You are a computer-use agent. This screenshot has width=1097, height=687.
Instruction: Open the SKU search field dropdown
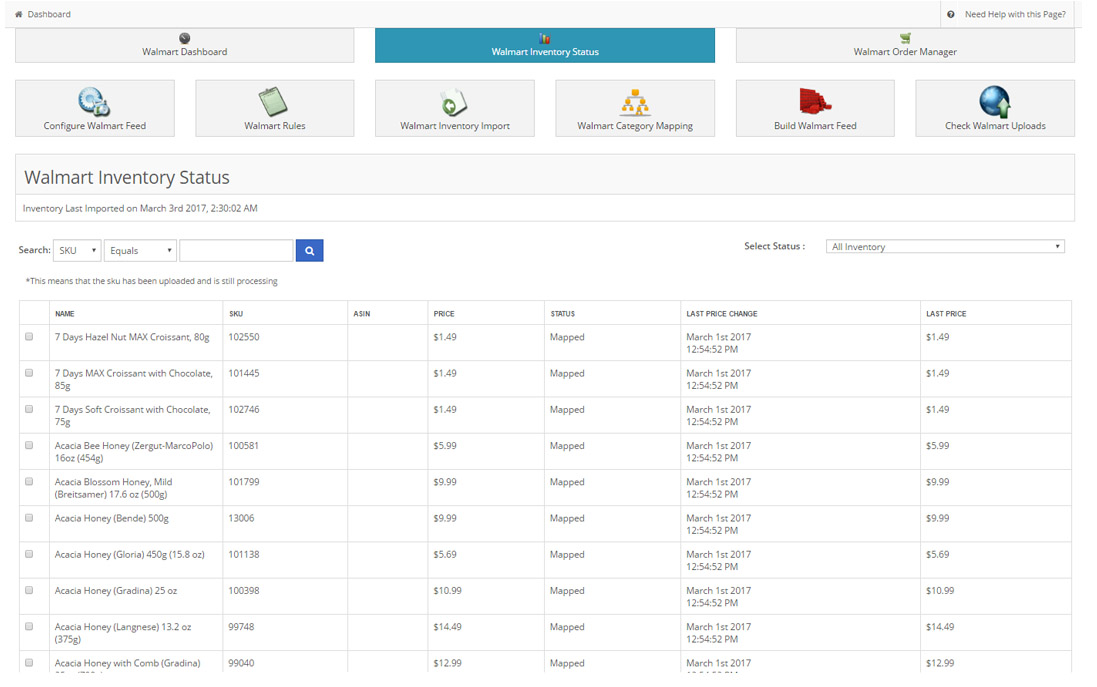point(77,250)
